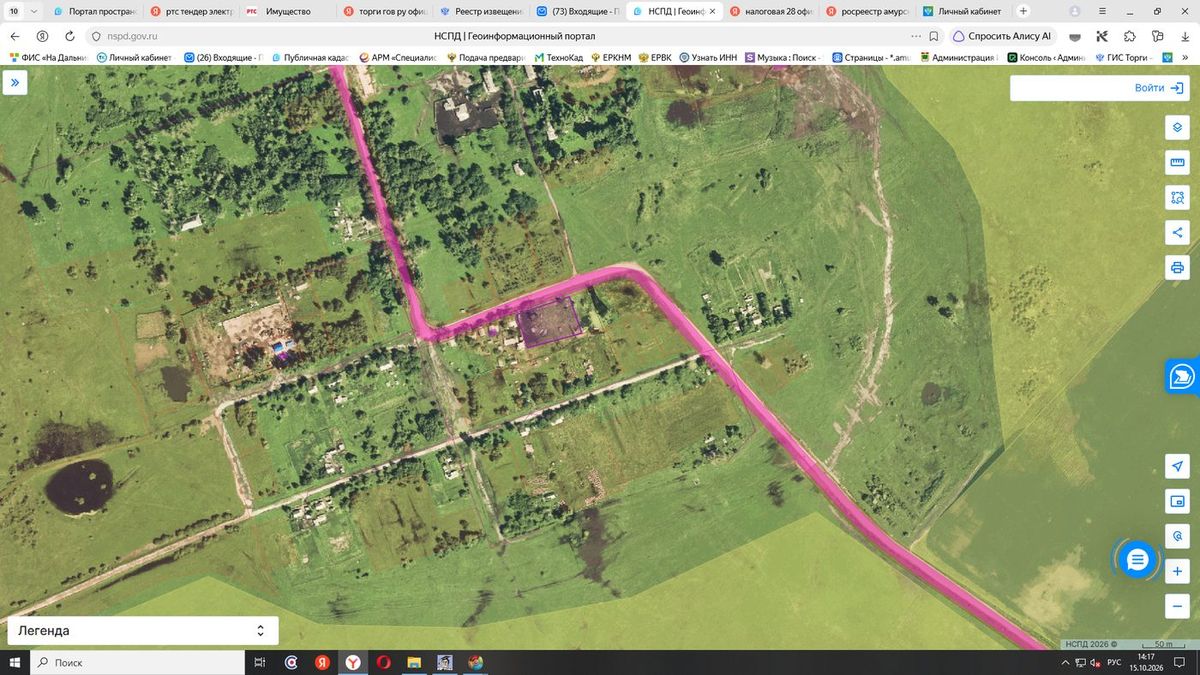Open the tab group counter dropdown

tap(23, 11)
